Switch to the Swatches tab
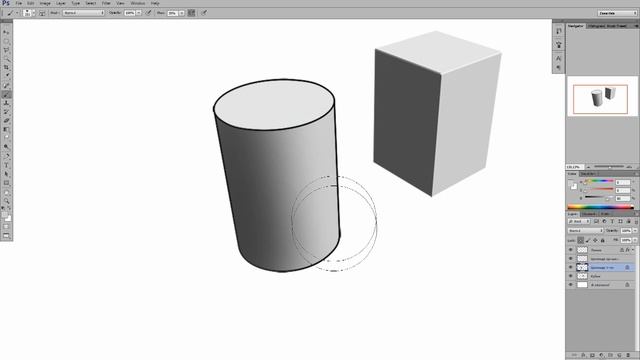Screen dimensions: 640x360 pos(589,174)
